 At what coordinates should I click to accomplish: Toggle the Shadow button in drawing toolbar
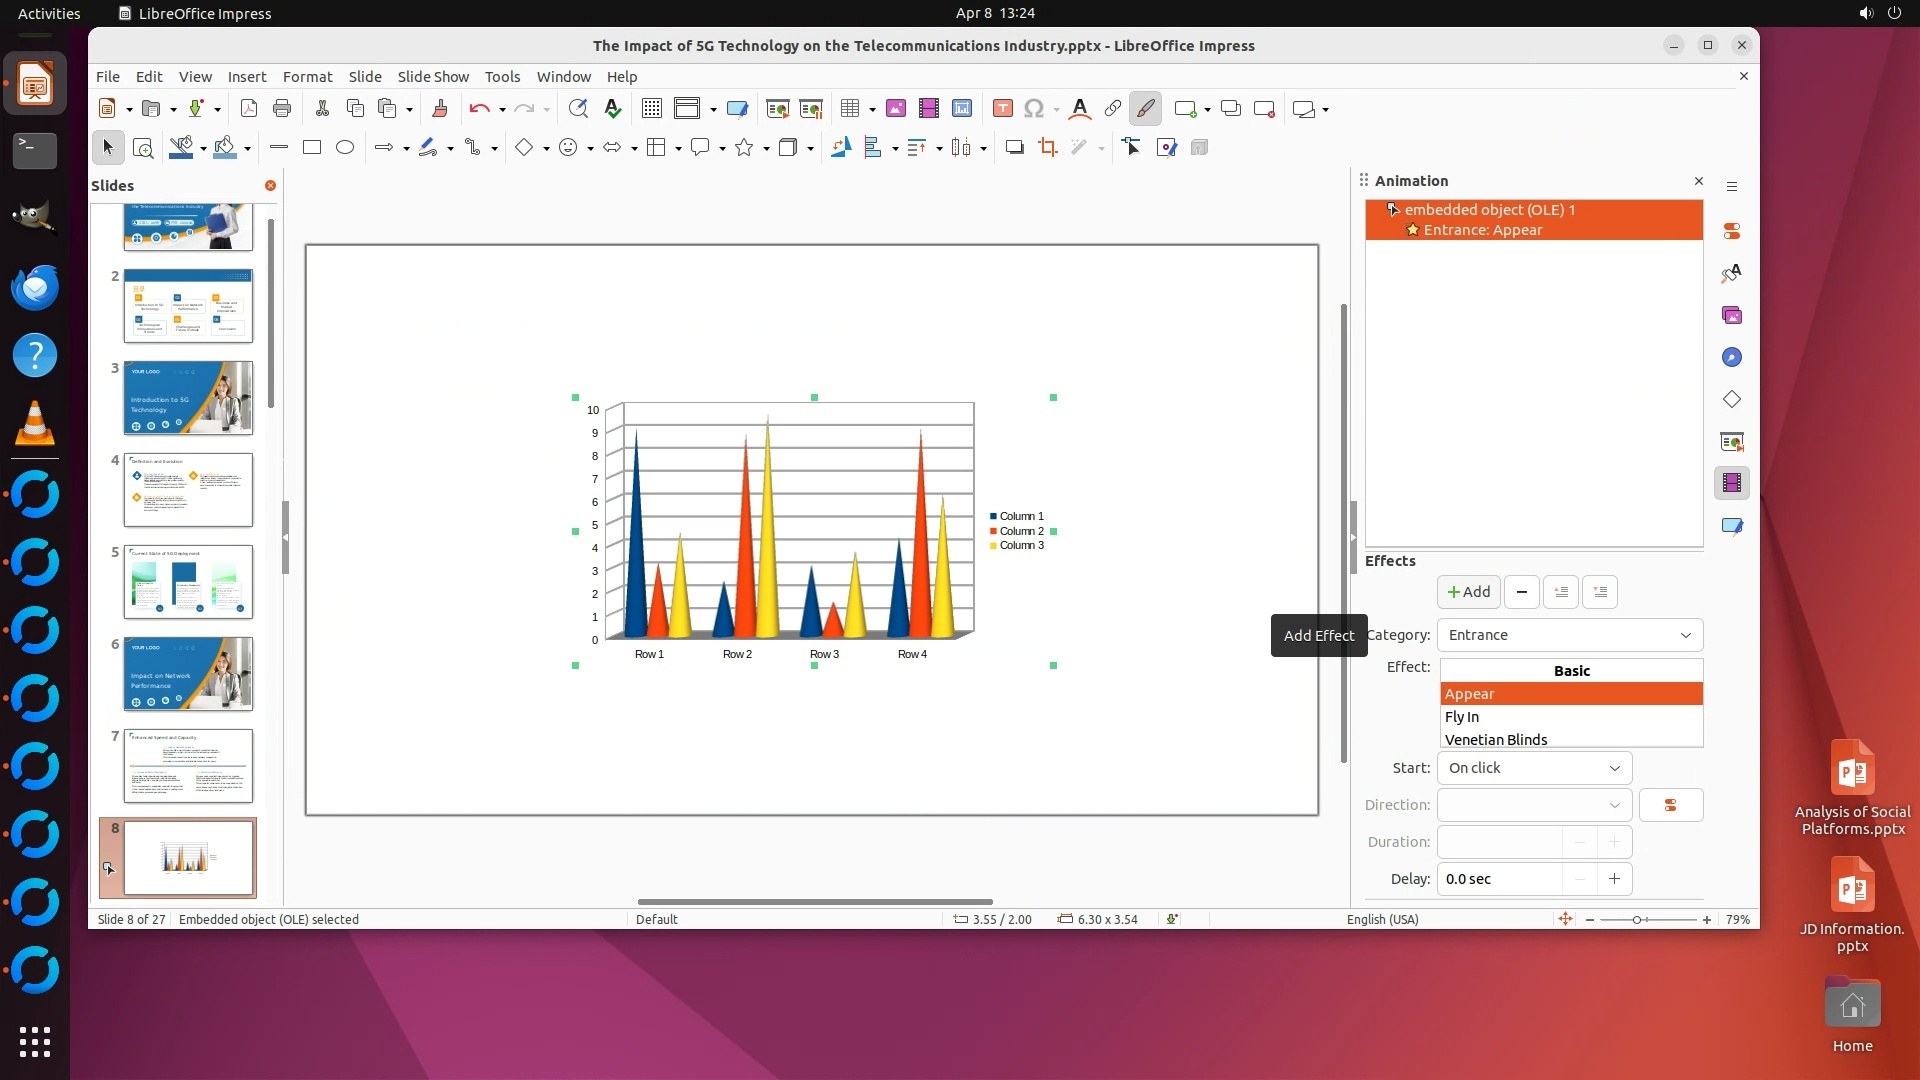[x=1014, y=148]
